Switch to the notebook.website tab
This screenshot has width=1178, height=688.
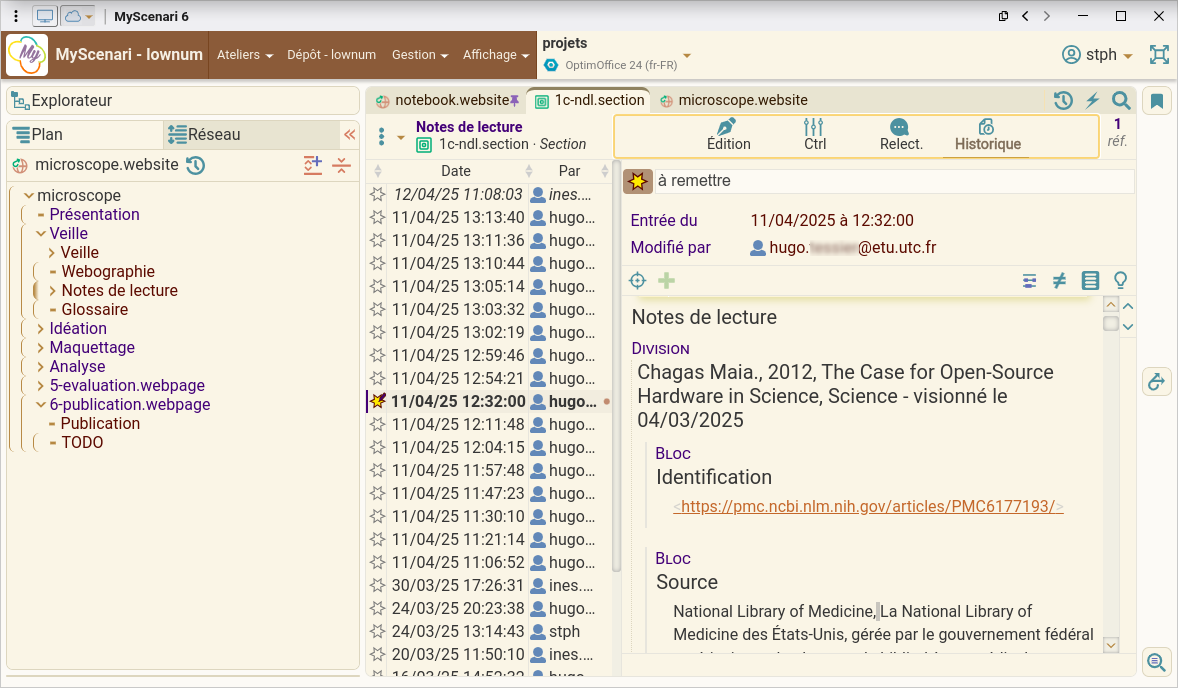tap(443, 100)
